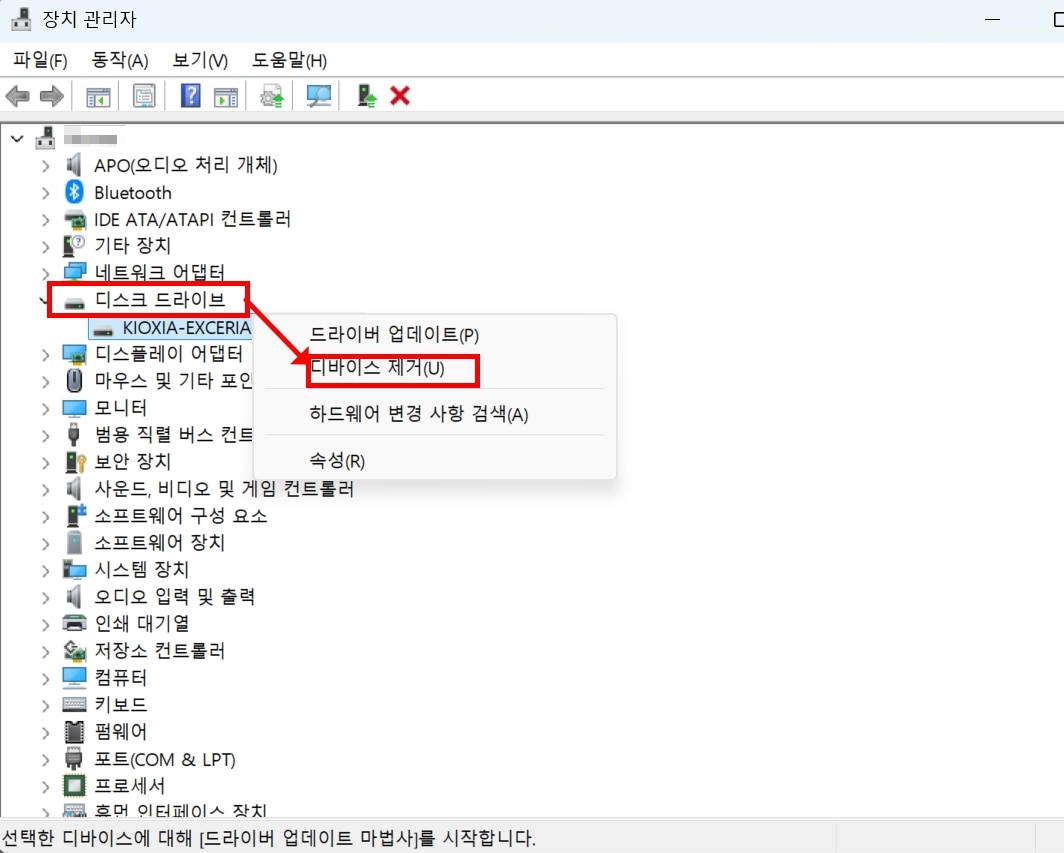Select the 프로세서 tree item
Image resolution: width=1064 pixels, height=853 pixels.
pos(130,785)
